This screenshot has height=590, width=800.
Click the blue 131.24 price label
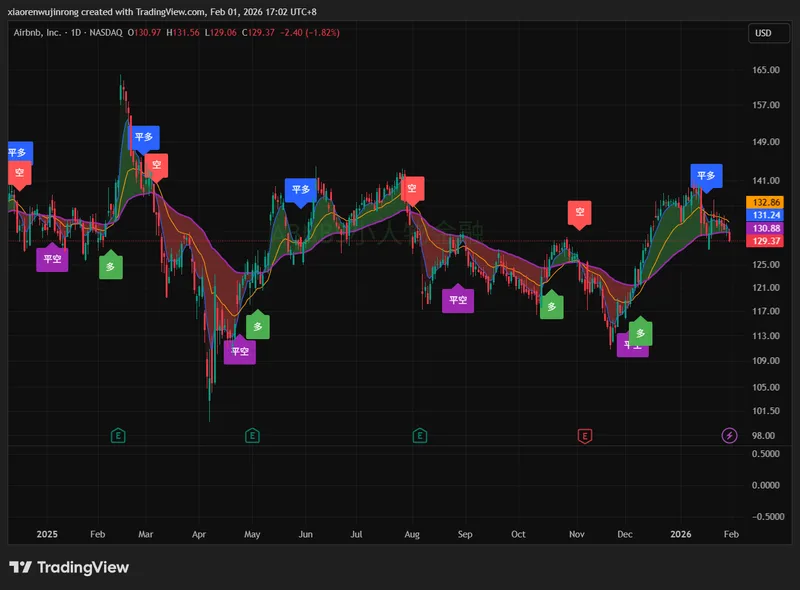pyautogui.click(x=765, y=215)
